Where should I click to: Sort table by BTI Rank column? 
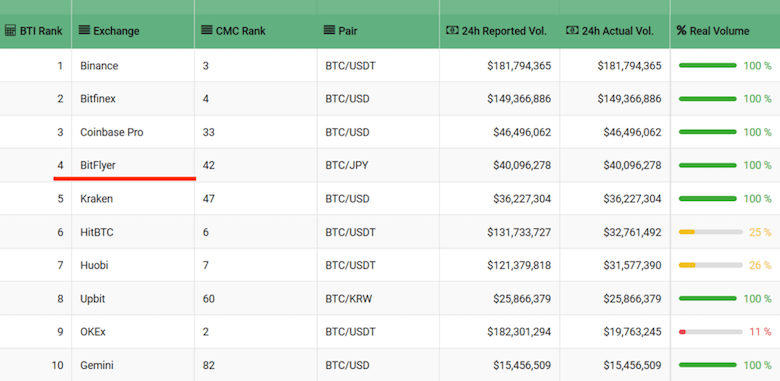41,31
